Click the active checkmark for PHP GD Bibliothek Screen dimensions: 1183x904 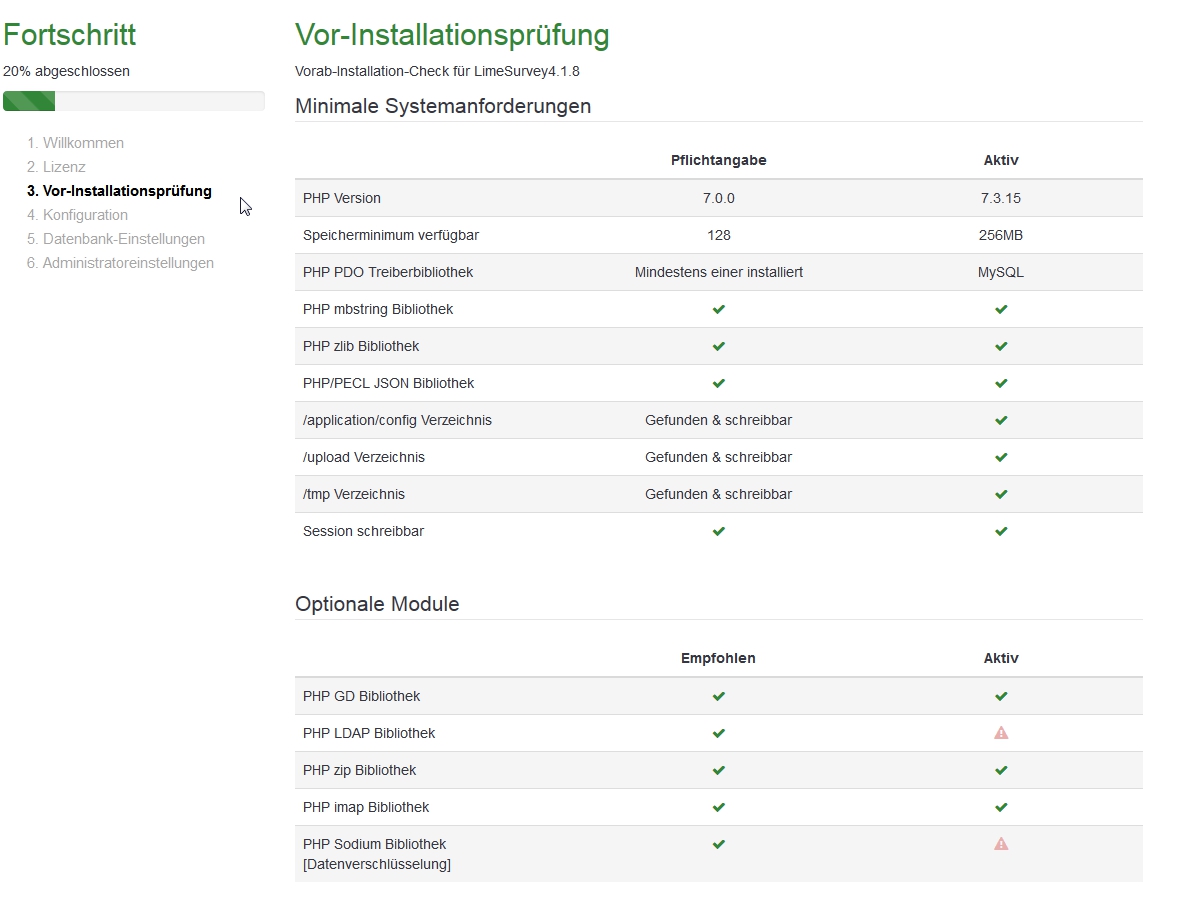(x=1001, y=697)
